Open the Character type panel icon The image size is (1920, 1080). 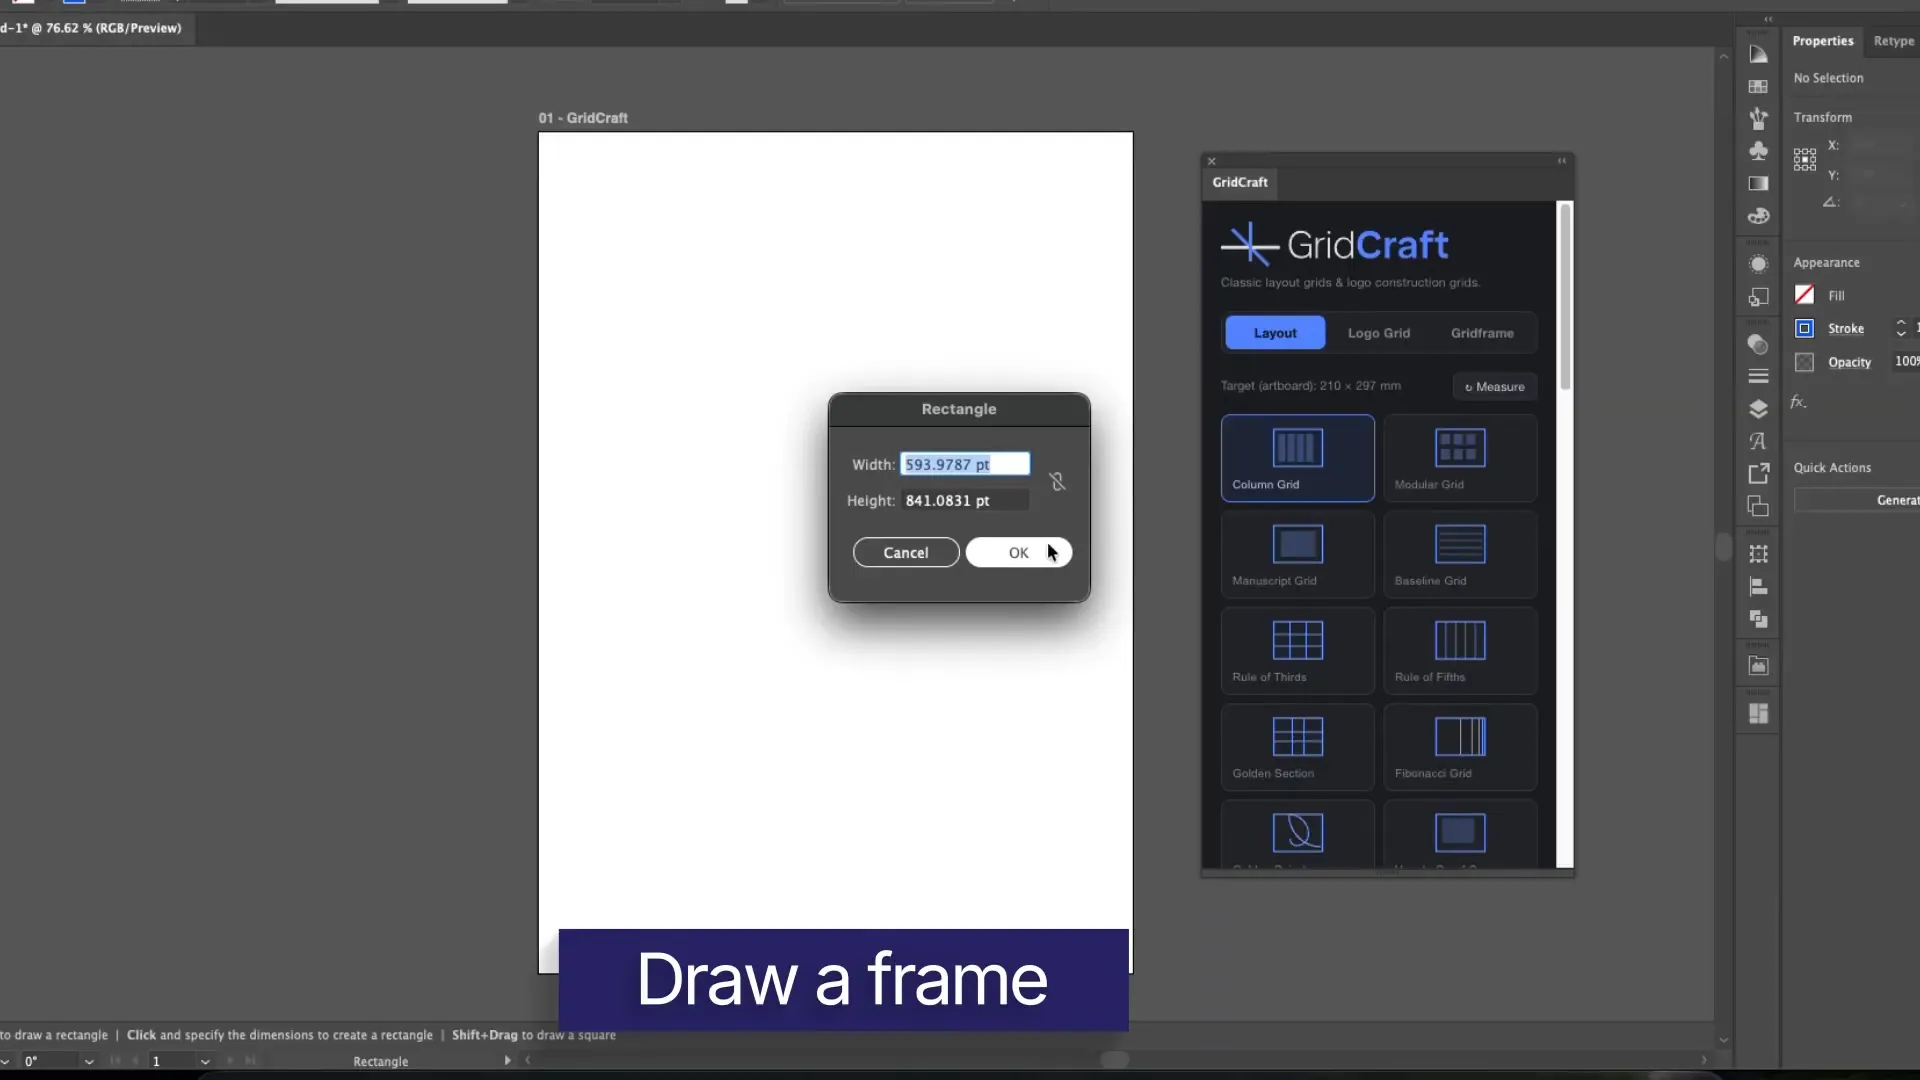(x=1758, y=441)
